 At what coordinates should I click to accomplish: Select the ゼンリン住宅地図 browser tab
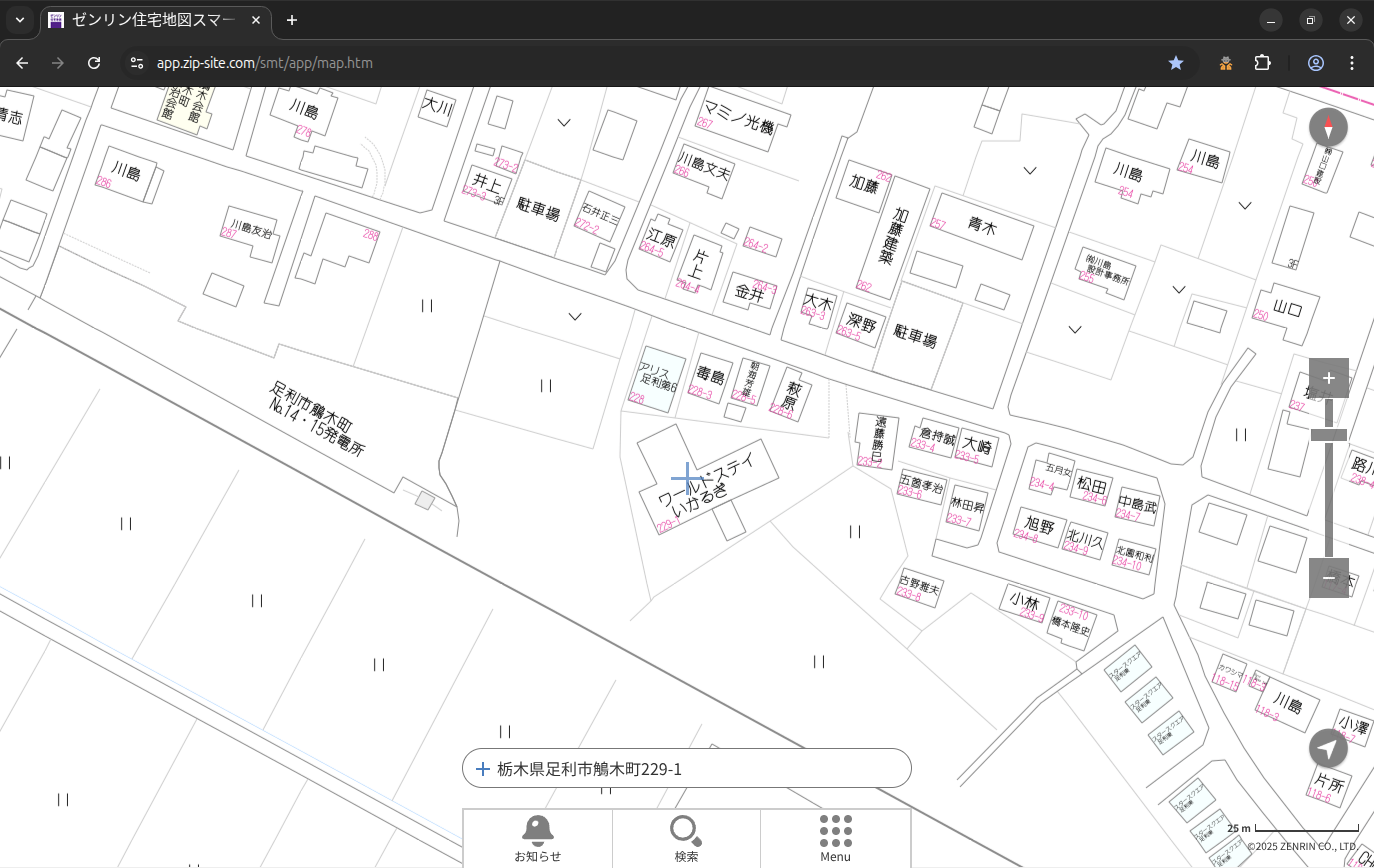coord(150,20)
